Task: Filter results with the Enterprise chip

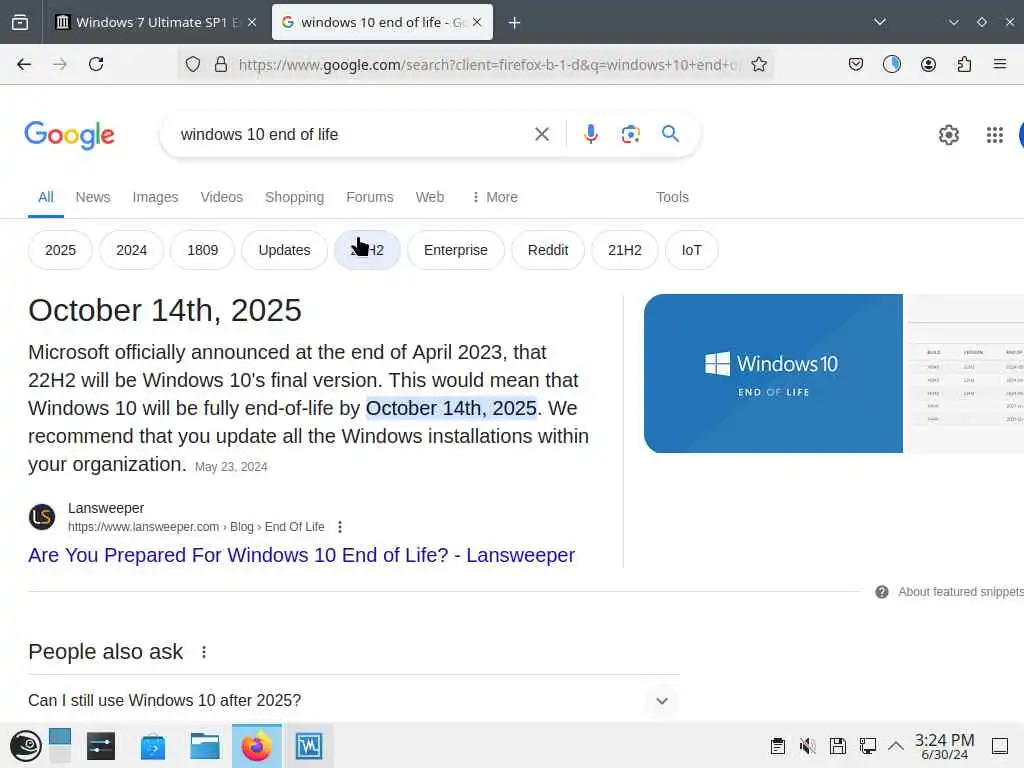Action: [455, 250]
